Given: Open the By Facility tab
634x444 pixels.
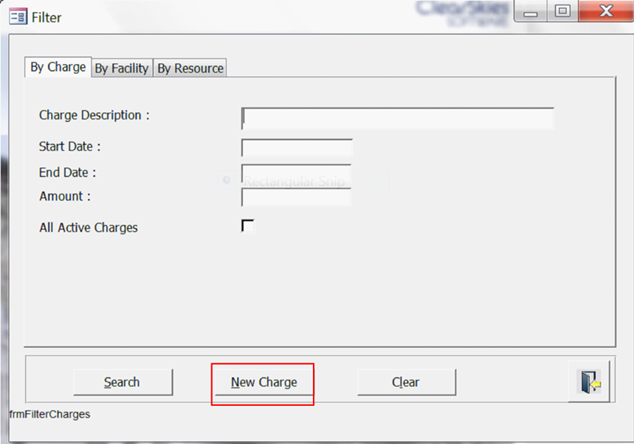Looking at the screenshot, I should (x=122, y=69).
